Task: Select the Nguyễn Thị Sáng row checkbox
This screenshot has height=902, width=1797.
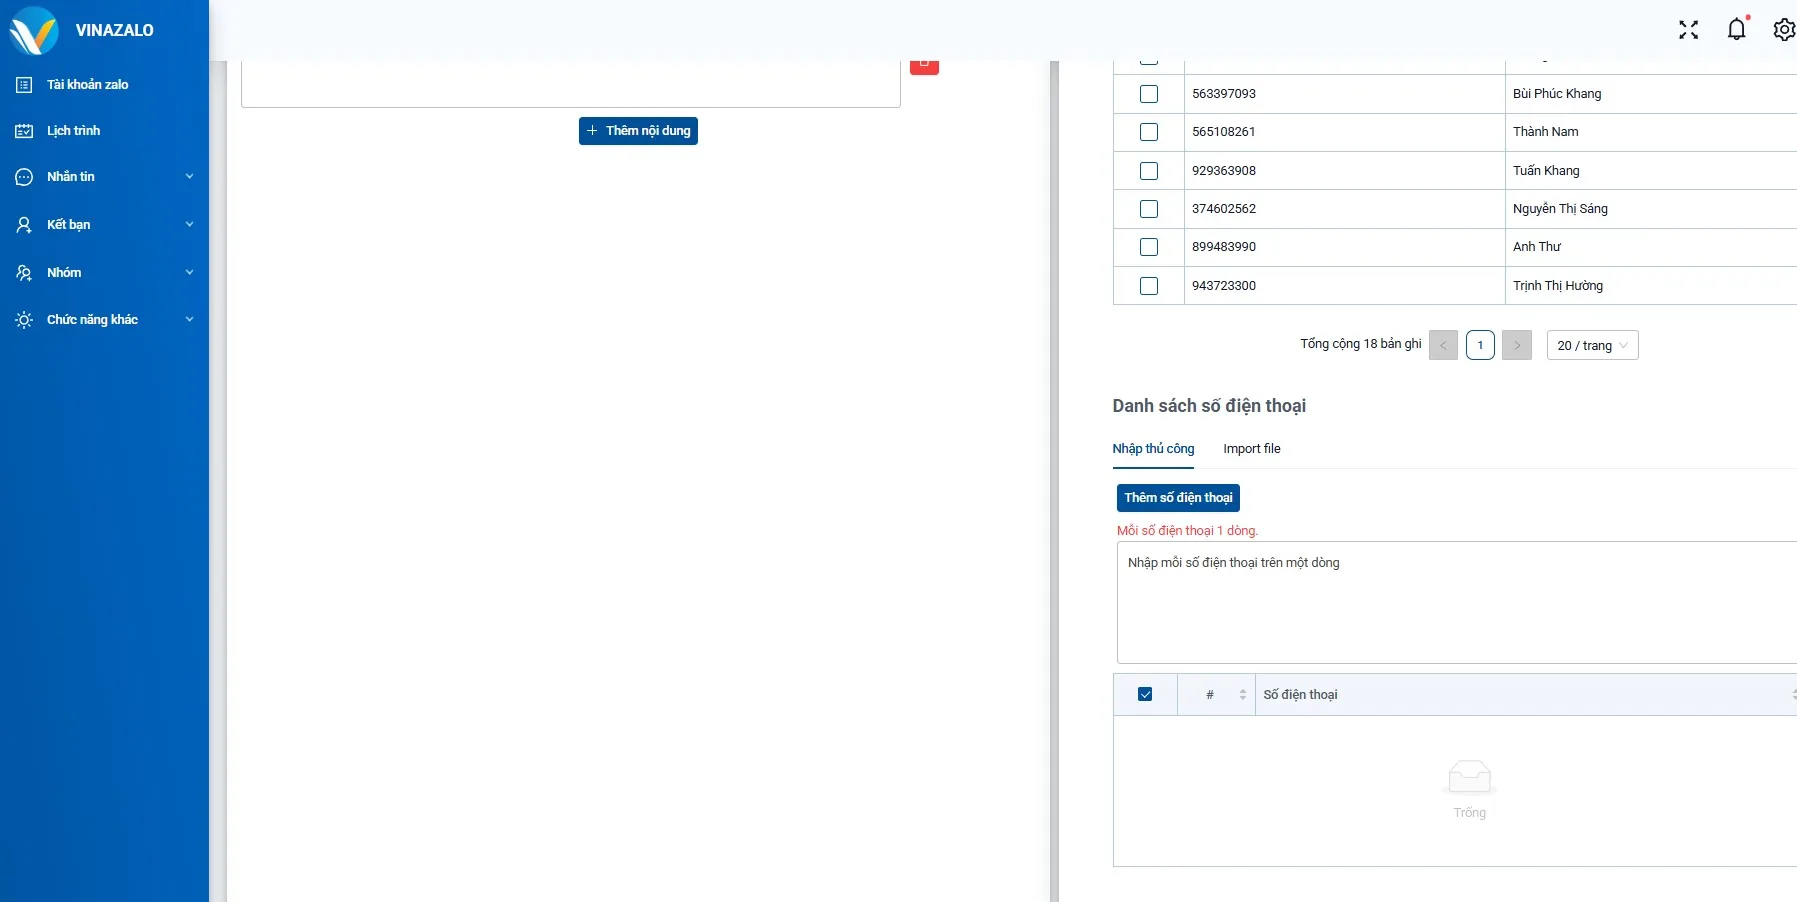Action: tap(1149, 209)
